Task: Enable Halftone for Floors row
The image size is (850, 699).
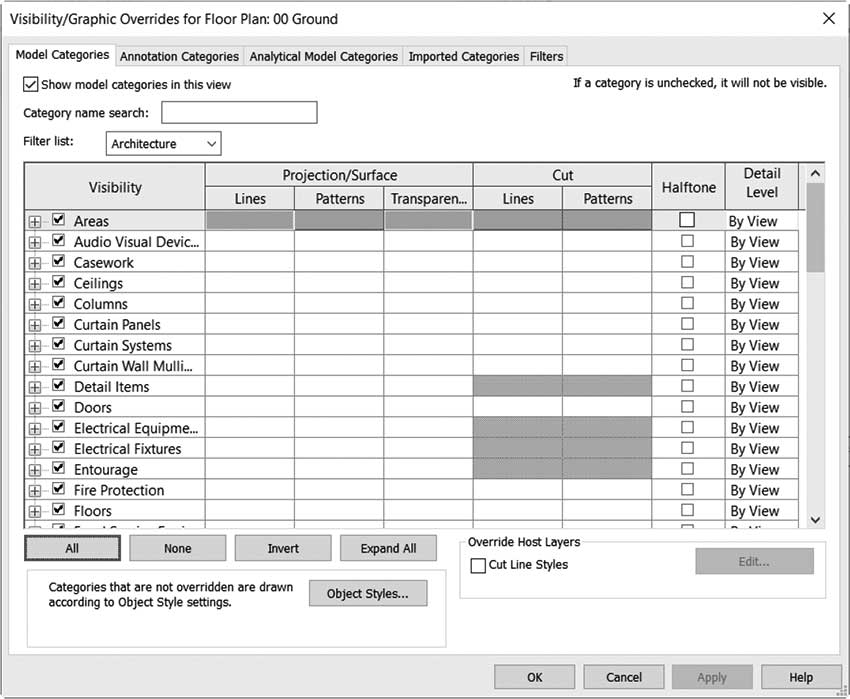Action: click(x=687, y=510)
